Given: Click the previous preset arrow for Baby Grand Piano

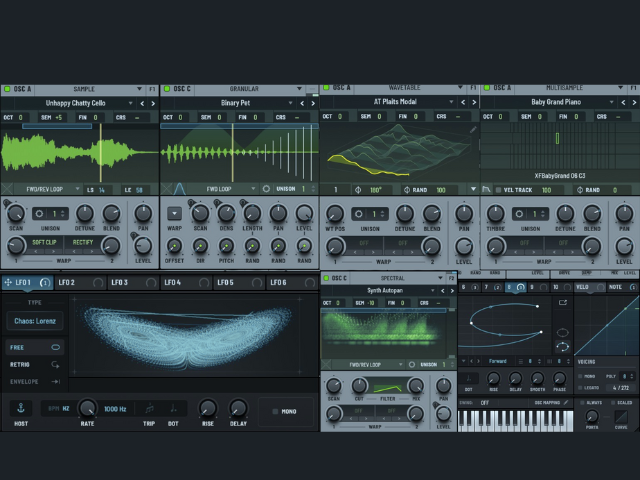Looking at the screenshot, I should coord(621,103).
